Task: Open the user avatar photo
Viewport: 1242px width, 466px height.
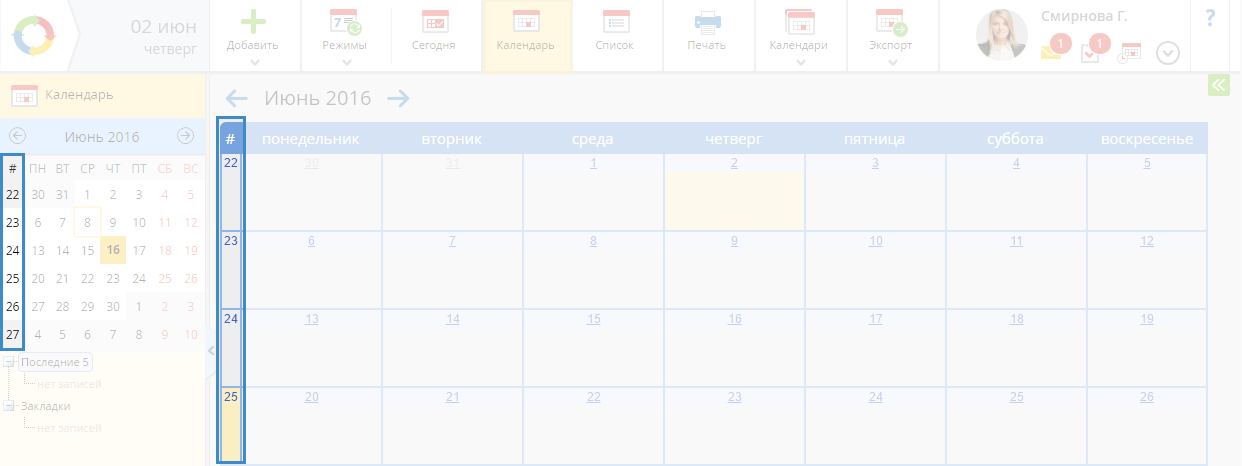Action: [1002, 35]
